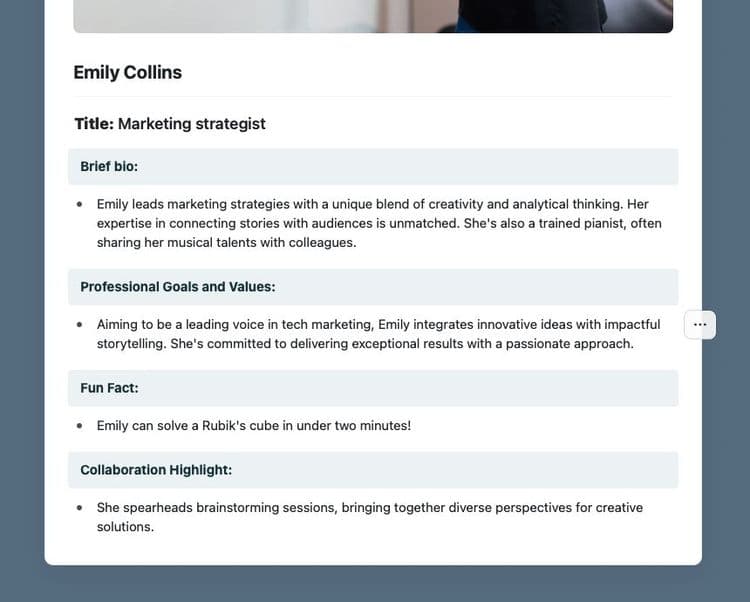The width and height of the screenshot is (750, 602).
Task: Click the divider line under the name
Action: click(x=373, y=97)
